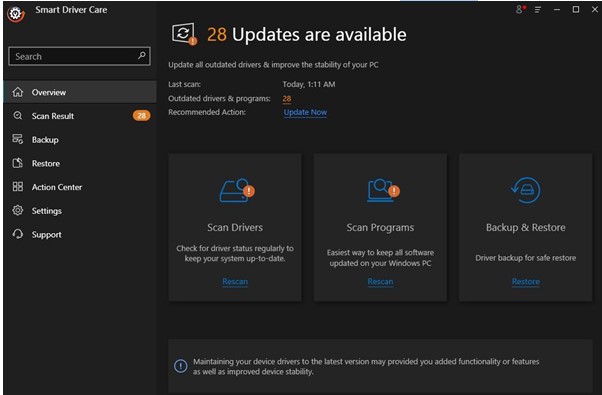The width and height of the screenshot is (602, 395).
Task: Open the hamburger menu icon
Action: point(538,10)
